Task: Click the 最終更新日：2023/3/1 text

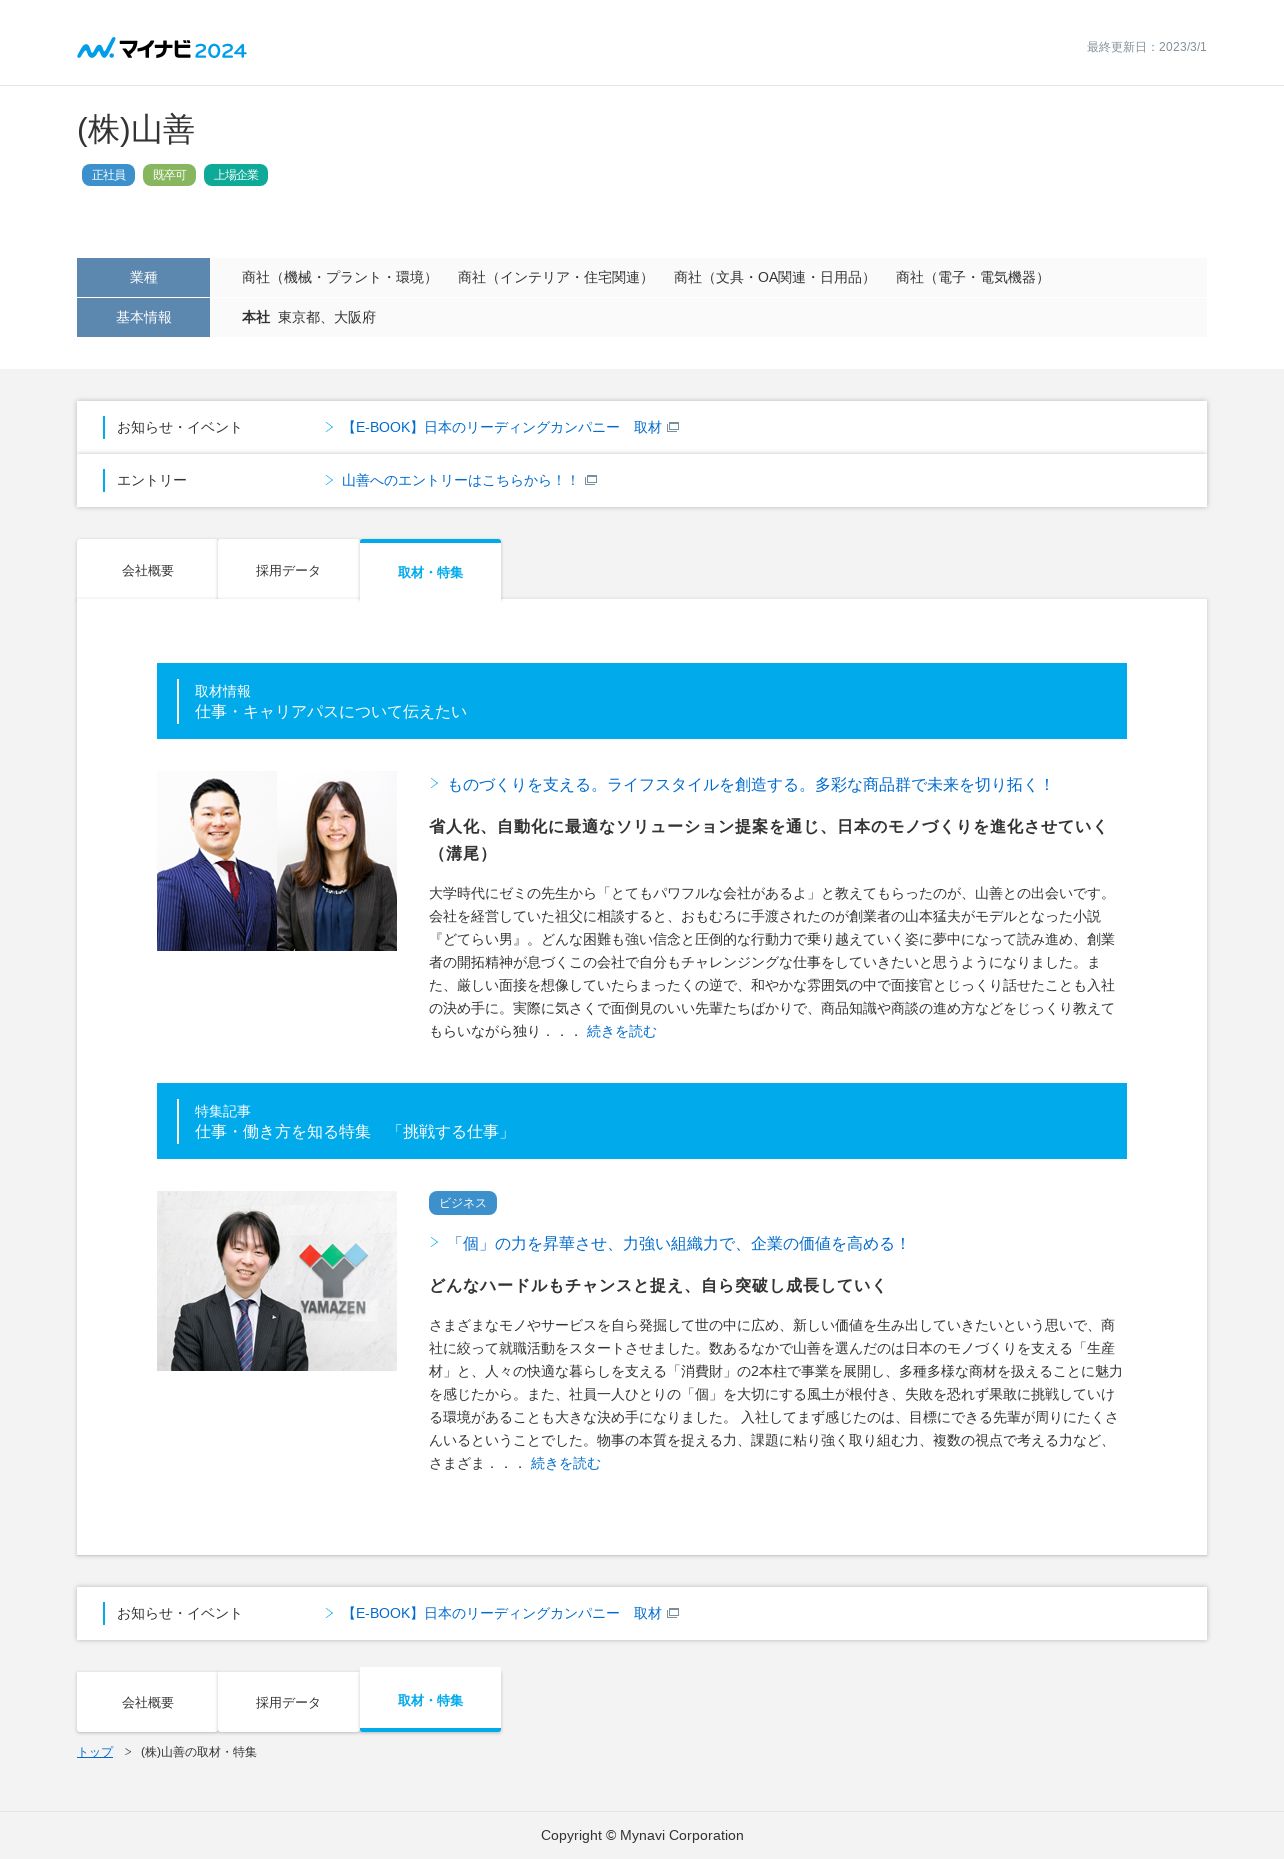Action: tap(1146, 47)
